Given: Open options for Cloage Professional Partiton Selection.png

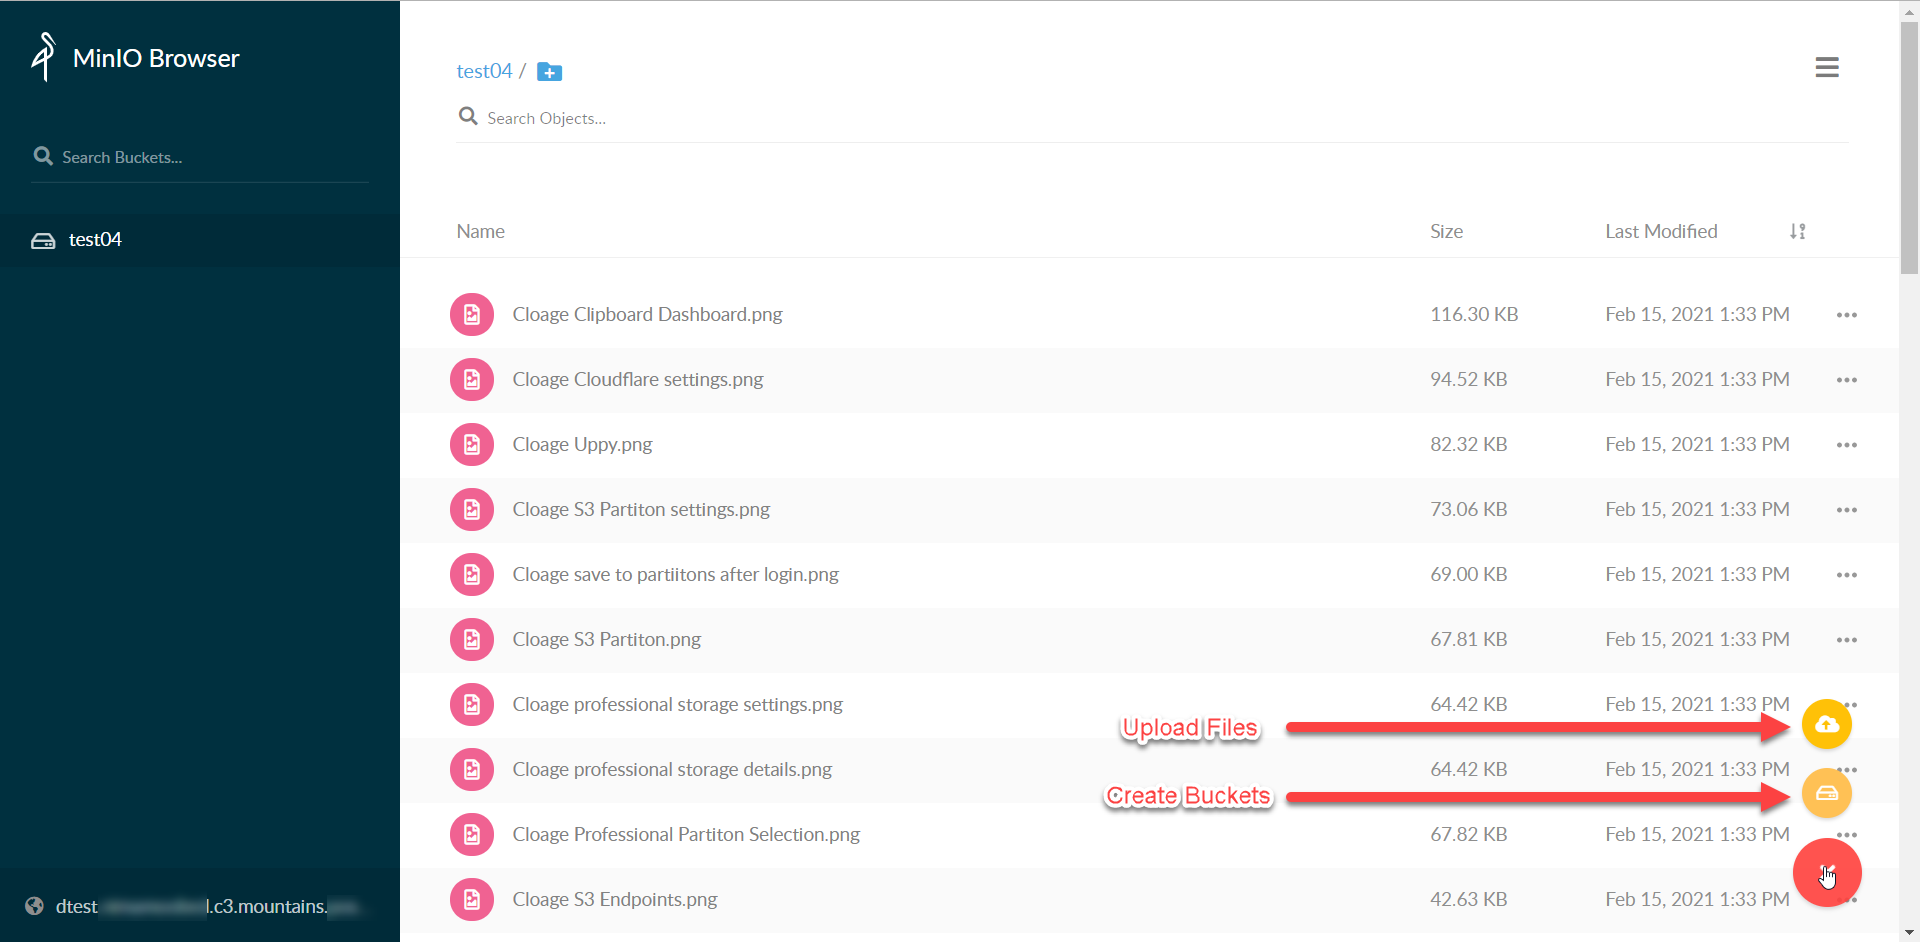Looking at the screenshot, I should point(1846,834).
